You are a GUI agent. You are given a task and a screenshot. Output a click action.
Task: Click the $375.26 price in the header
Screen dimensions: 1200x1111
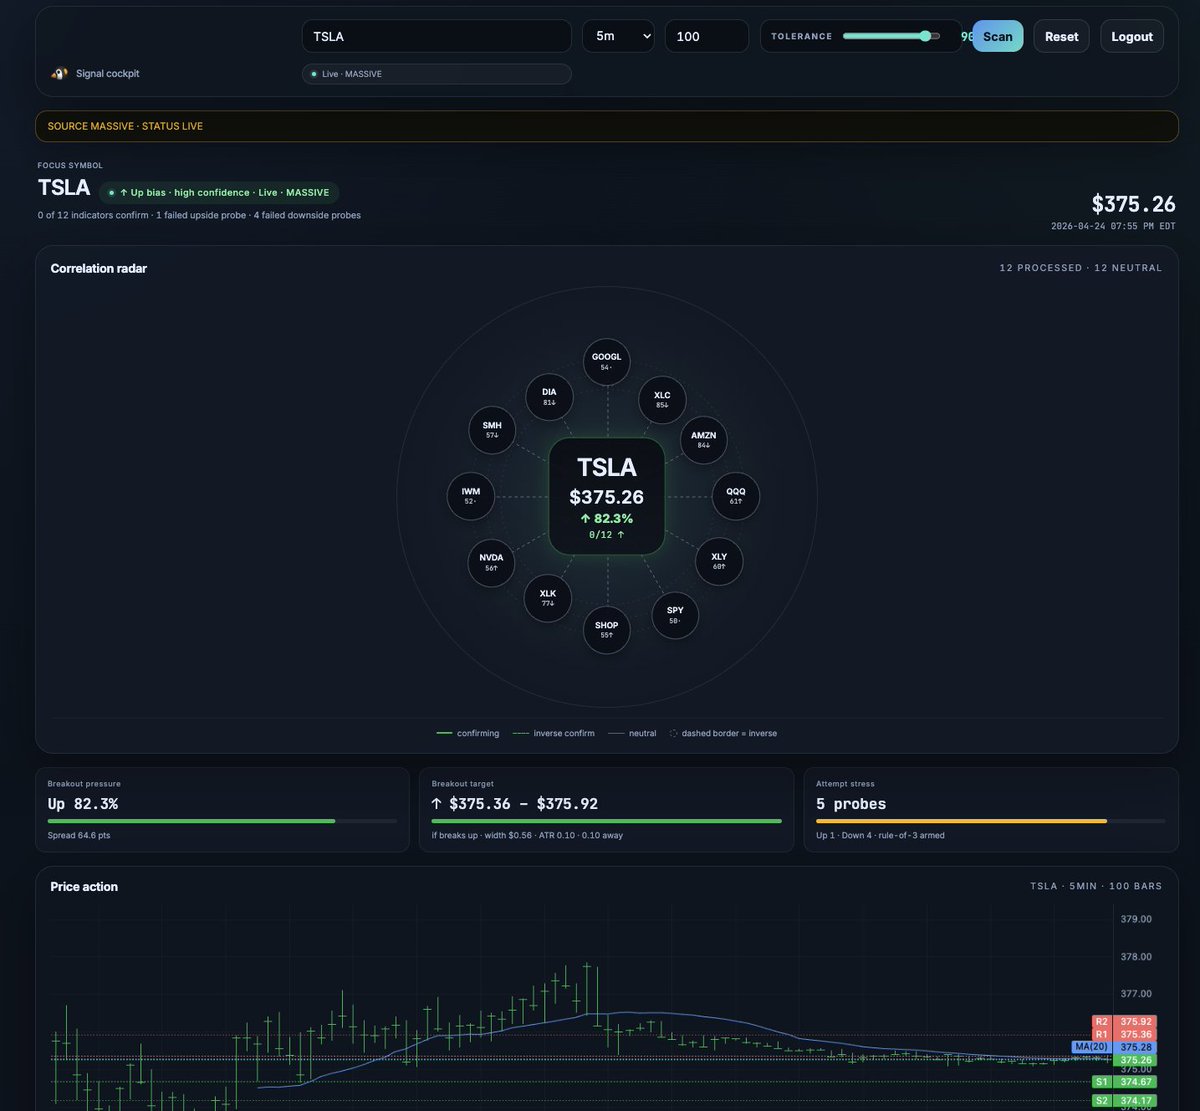tap(1133, 204)
